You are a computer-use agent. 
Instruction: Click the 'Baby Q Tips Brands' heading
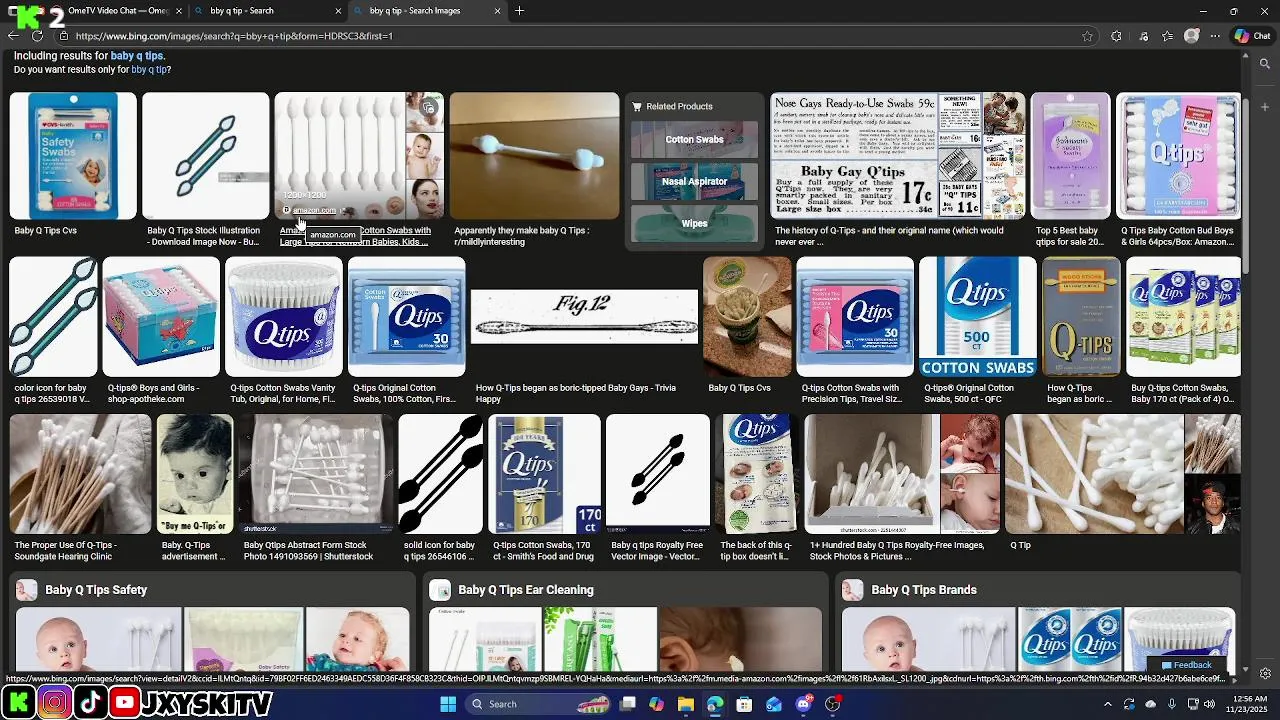pyautogui.click(x=924, y=590)
